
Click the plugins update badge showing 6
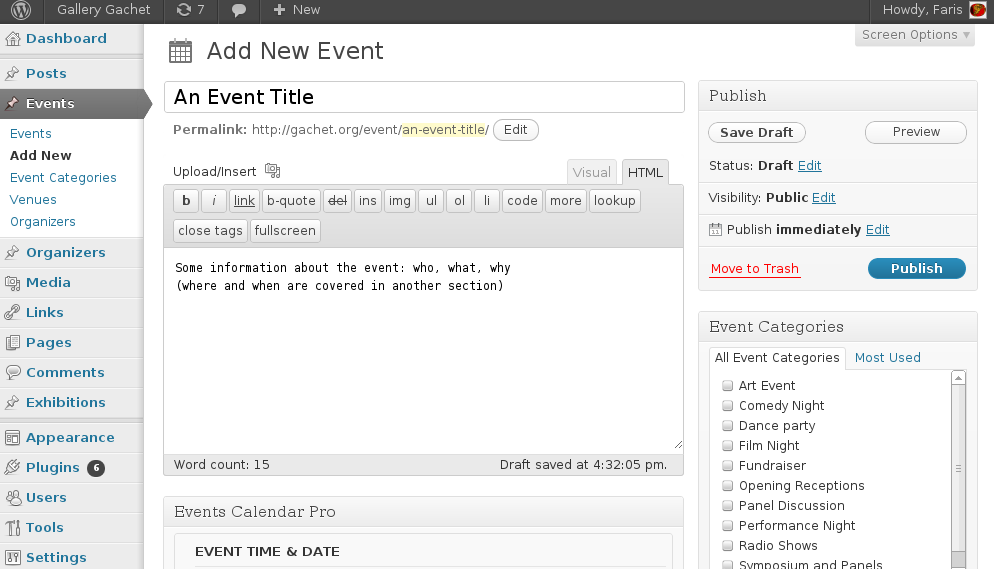(x=96, y=468)
